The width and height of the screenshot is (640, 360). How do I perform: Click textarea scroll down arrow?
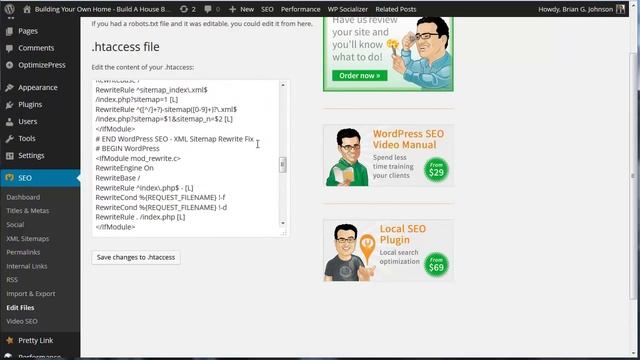point(283,223)
